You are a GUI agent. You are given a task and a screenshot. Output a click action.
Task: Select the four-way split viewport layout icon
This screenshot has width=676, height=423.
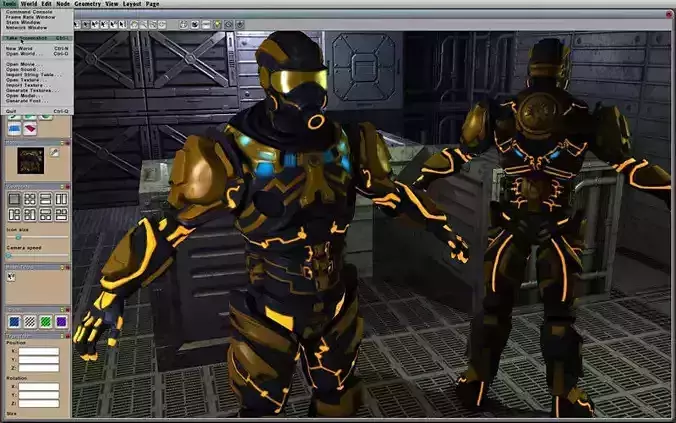coord(30,199)
